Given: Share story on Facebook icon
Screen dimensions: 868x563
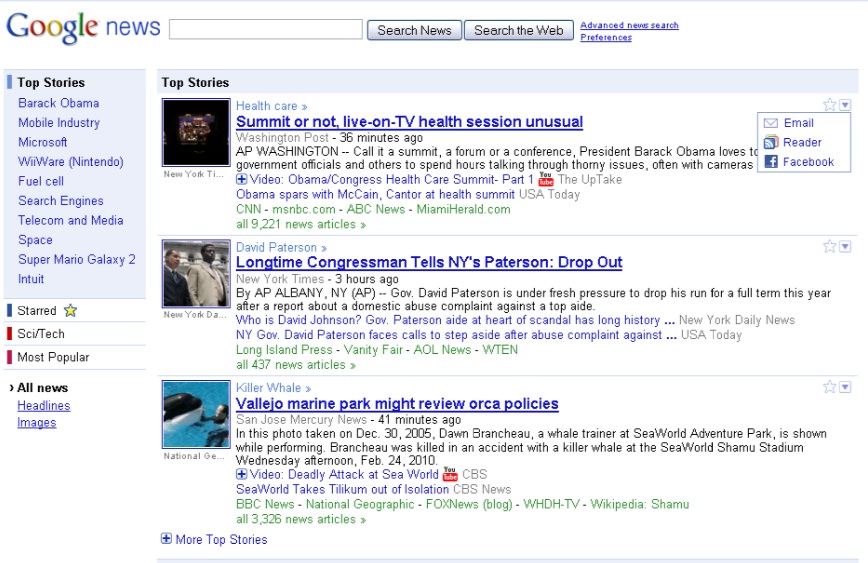Looking at the screenshot, I should coord(771,162).
